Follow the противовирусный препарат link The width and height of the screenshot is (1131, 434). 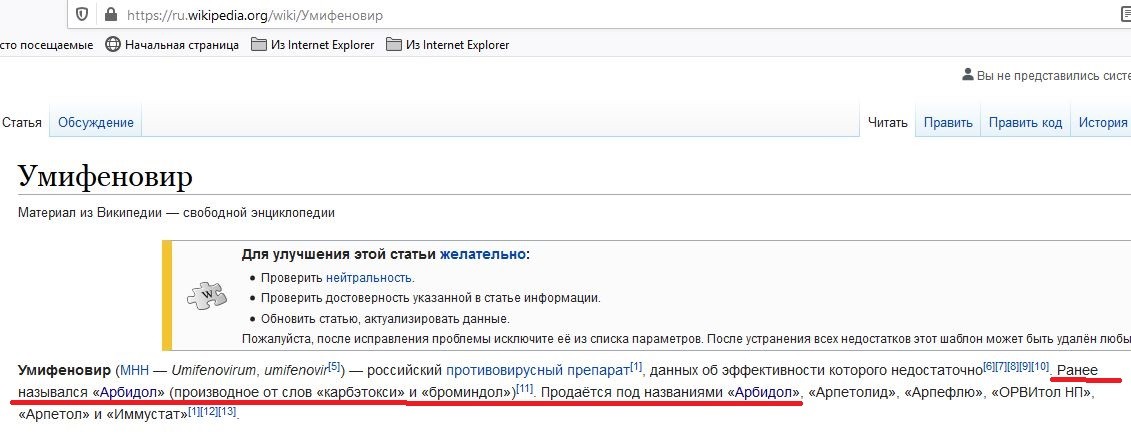pos(537,371)
